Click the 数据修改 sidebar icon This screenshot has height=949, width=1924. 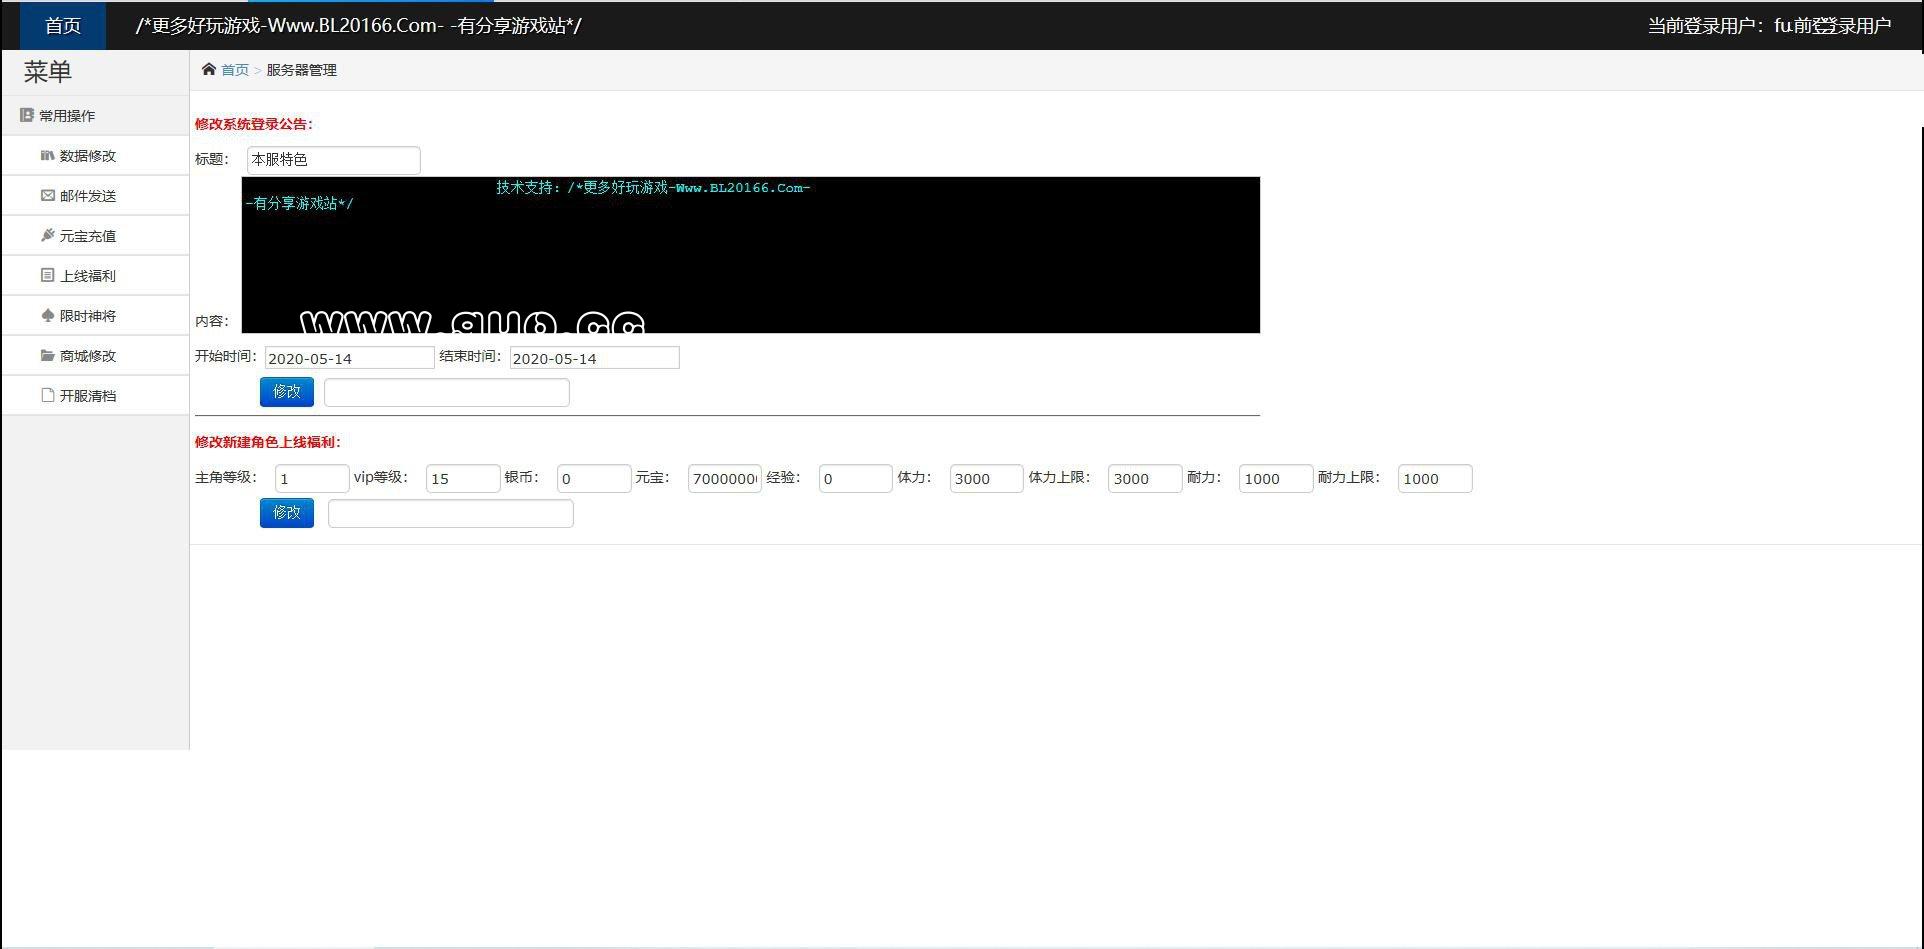coord(47,155)
